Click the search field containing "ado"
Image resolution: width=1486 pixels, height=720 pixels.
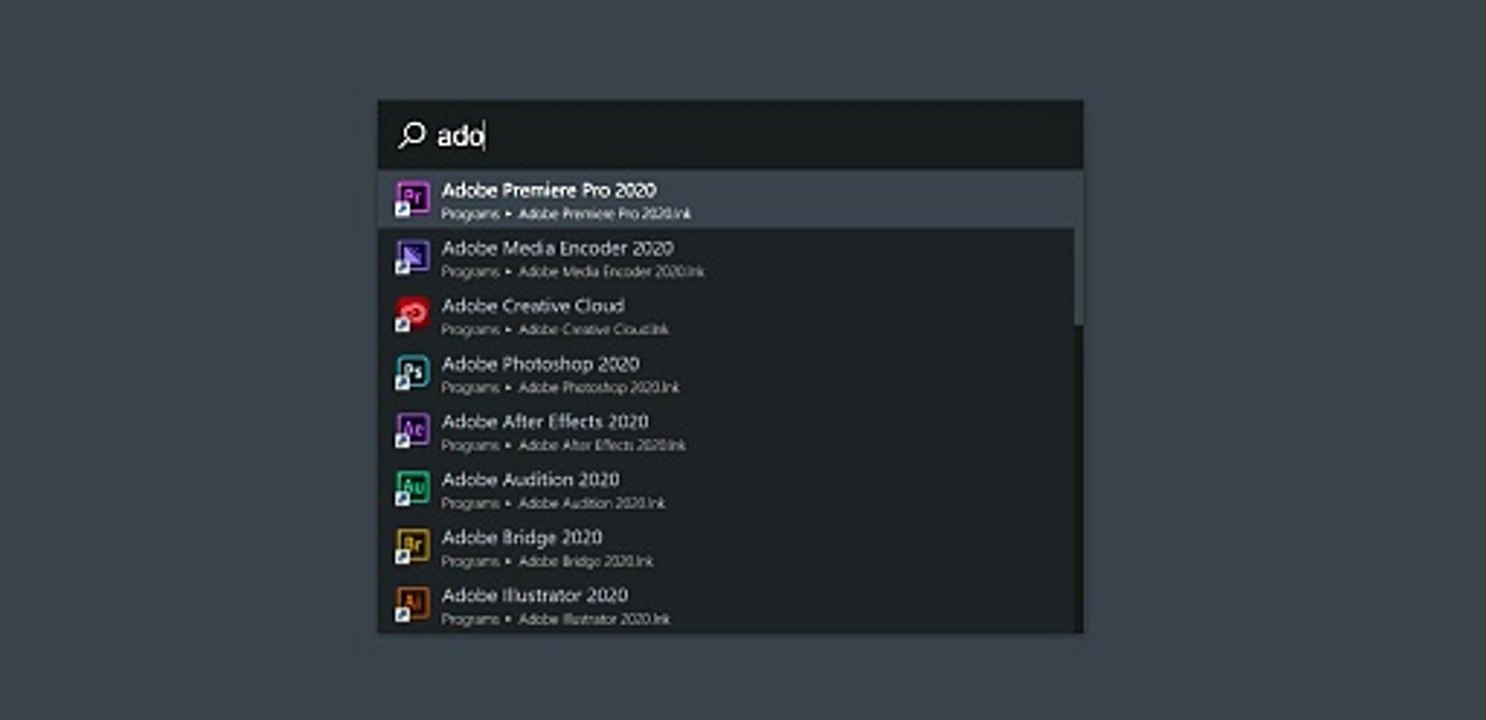(730, 135)
